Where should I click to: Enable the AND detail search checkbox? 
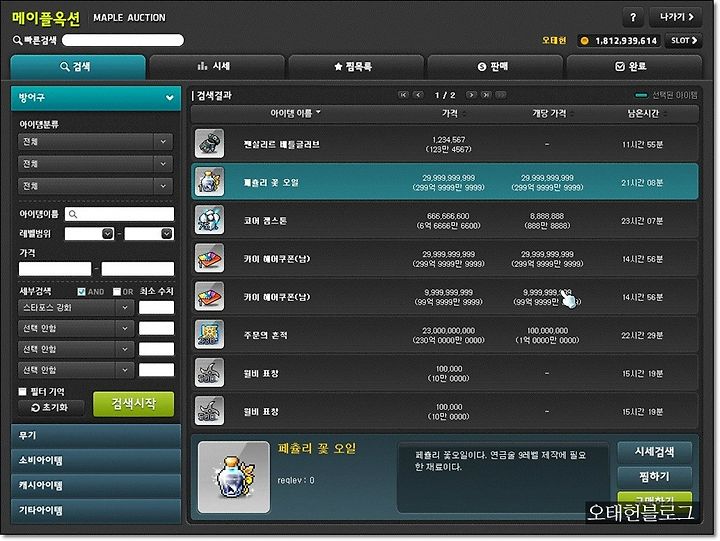(81, 291)
